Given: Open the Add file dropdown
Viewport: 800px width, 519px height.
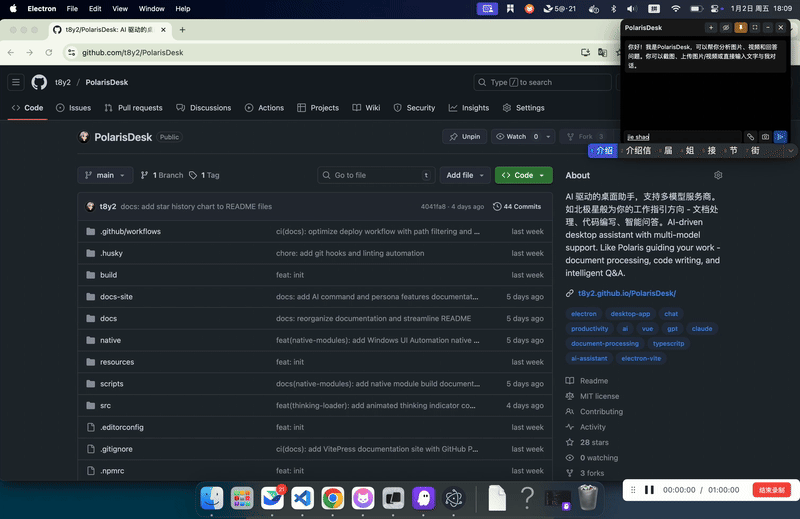Looking at the screenshot, I should tap(465, 175).
